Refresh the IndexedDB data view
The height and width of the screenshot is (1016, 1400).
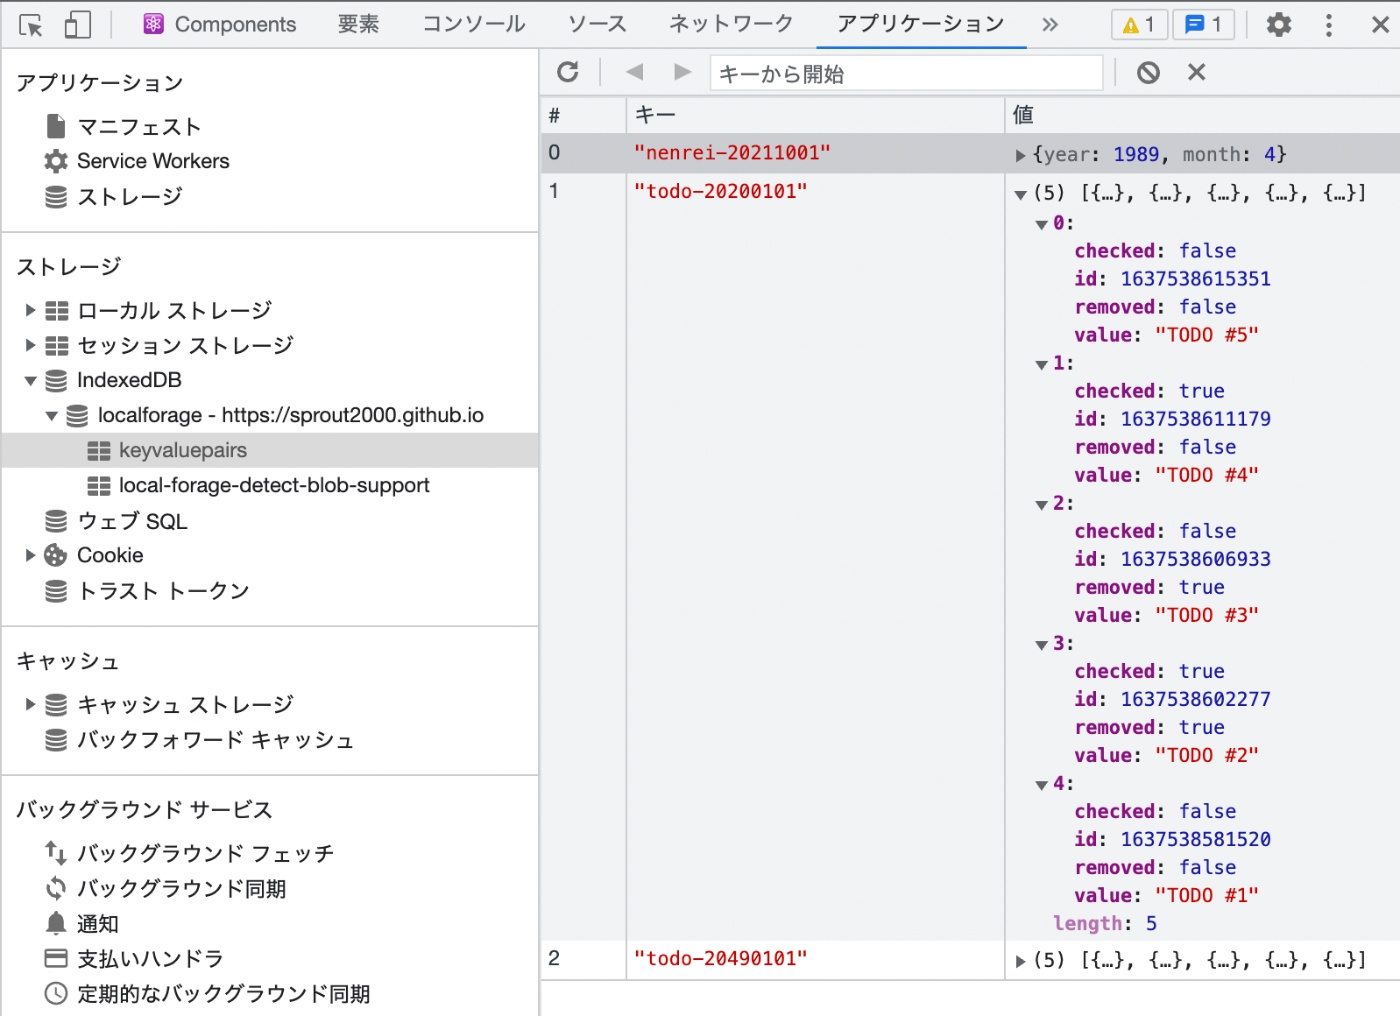click(x=568, y=72)
